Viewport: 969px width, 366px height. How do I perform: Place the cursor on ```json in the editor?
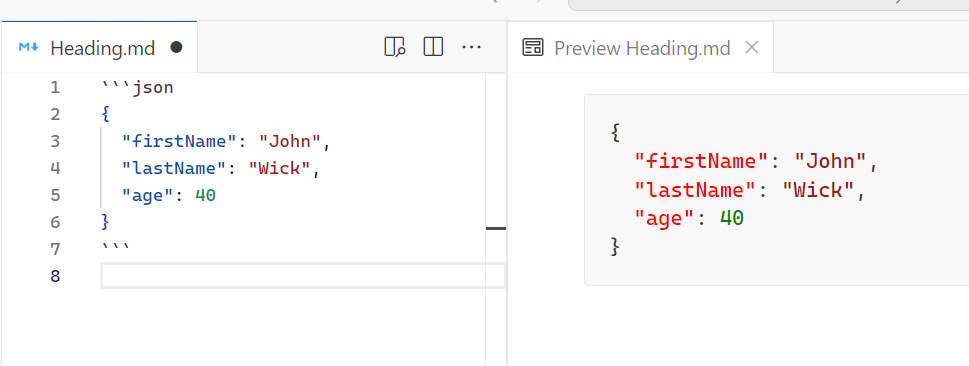[x=138, y=88]
